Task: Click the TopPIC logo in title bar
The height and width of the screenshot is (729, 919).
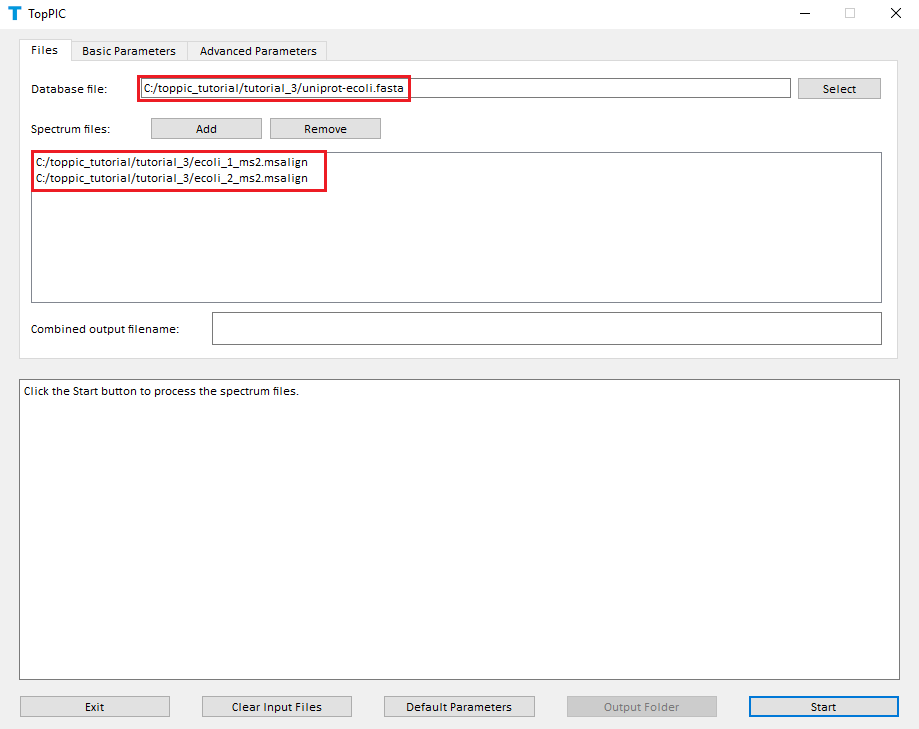Action: [14, 14]
